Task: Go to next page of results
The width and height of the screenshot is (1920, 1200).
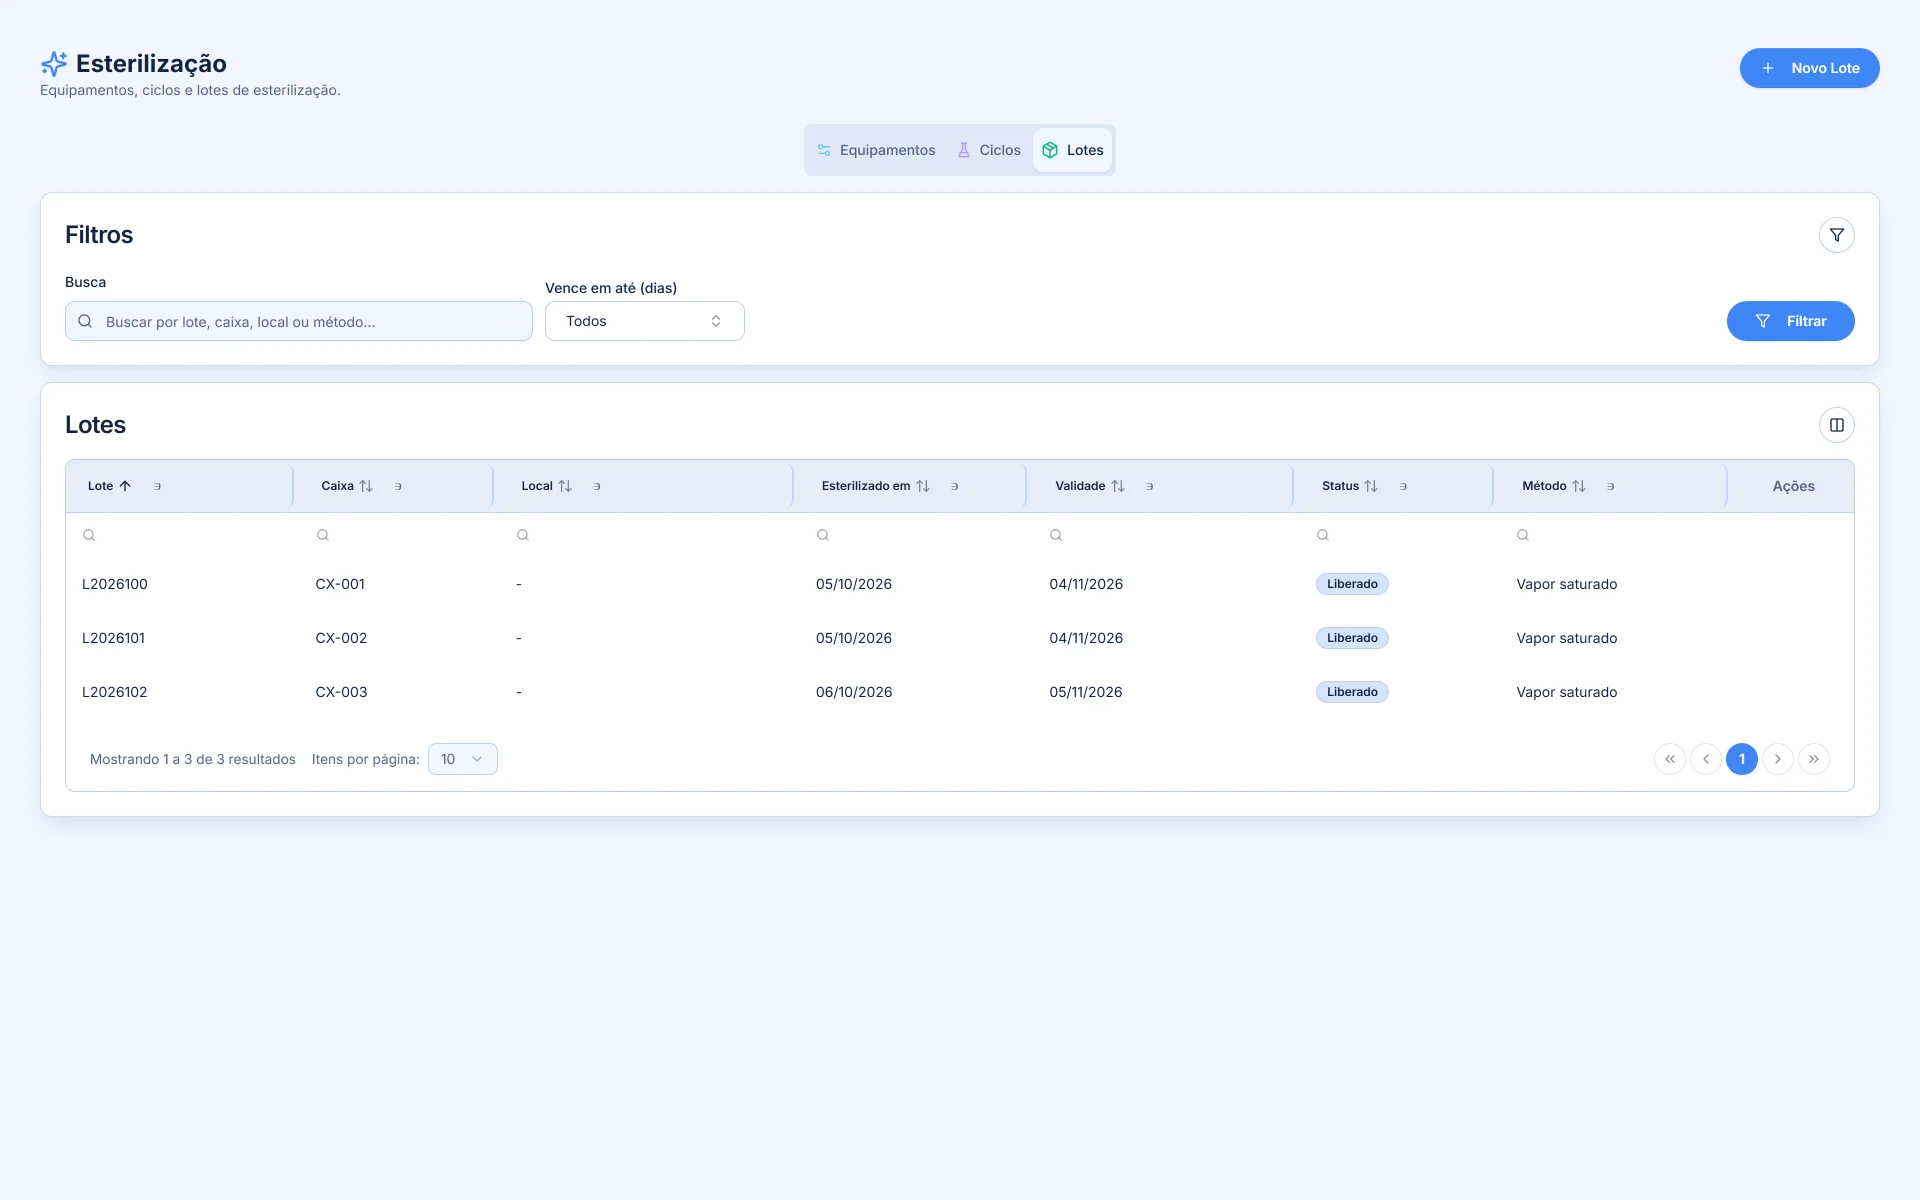Action: click(x=1778, y=759)
